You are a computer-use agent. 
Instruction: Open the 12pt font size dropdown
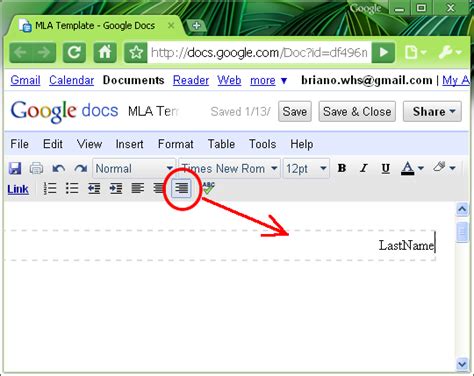pos(306,169)
